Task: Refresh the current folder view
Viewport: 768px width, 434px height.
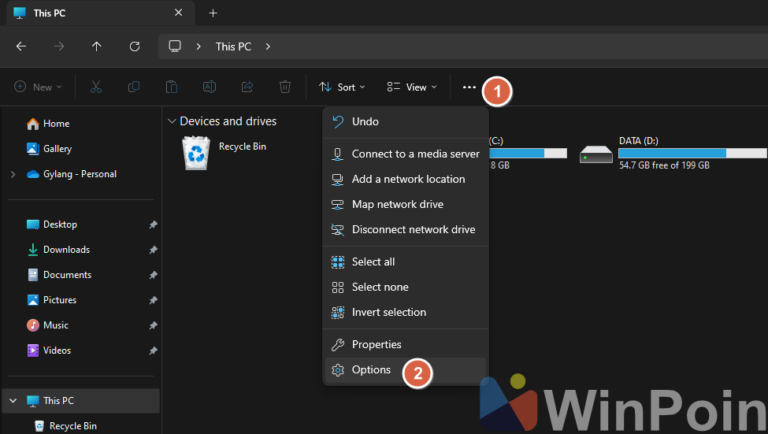Action: [135, 47]
